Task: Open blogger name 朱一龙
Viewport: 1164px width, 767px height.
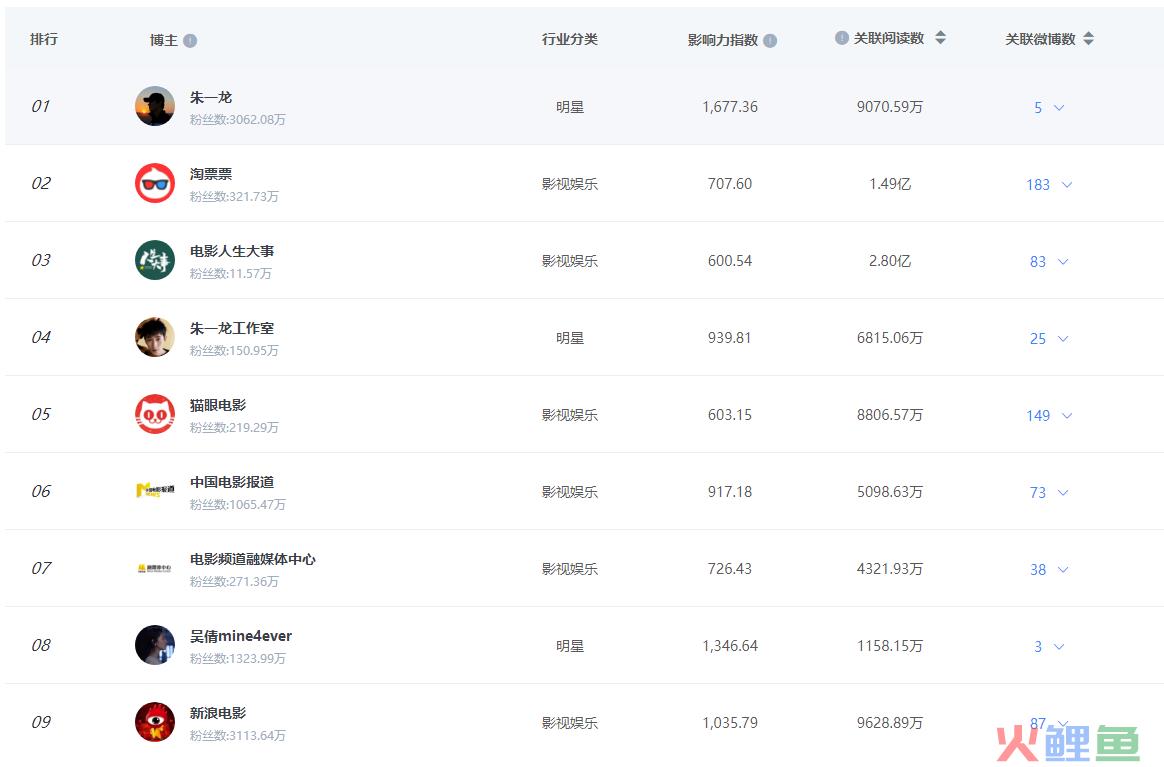Action: click(211, 97)
